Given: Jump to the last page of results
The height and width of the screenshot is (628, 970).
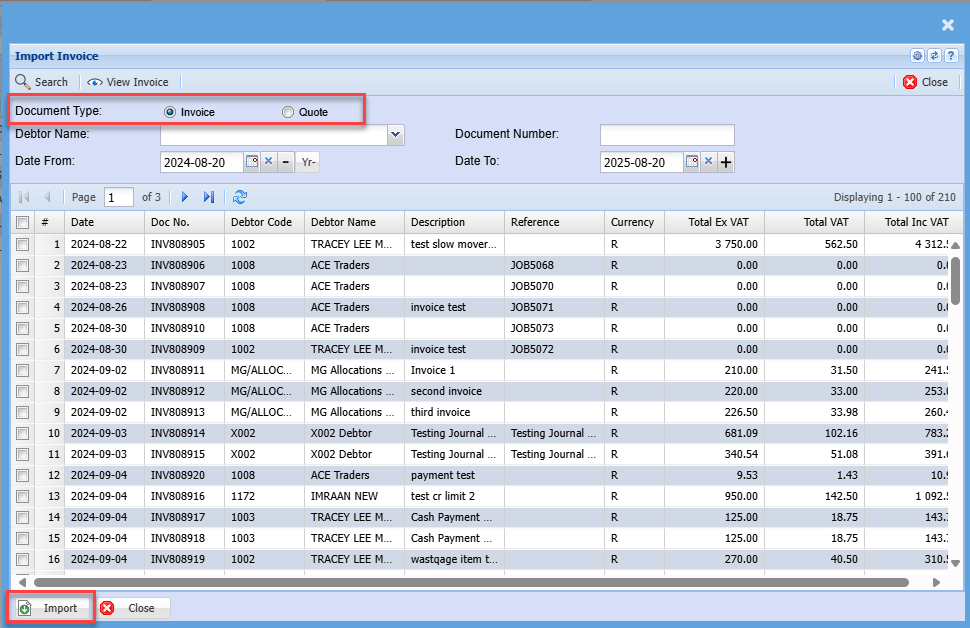Looking at the screenshot, I should click(x=209, y=197).
